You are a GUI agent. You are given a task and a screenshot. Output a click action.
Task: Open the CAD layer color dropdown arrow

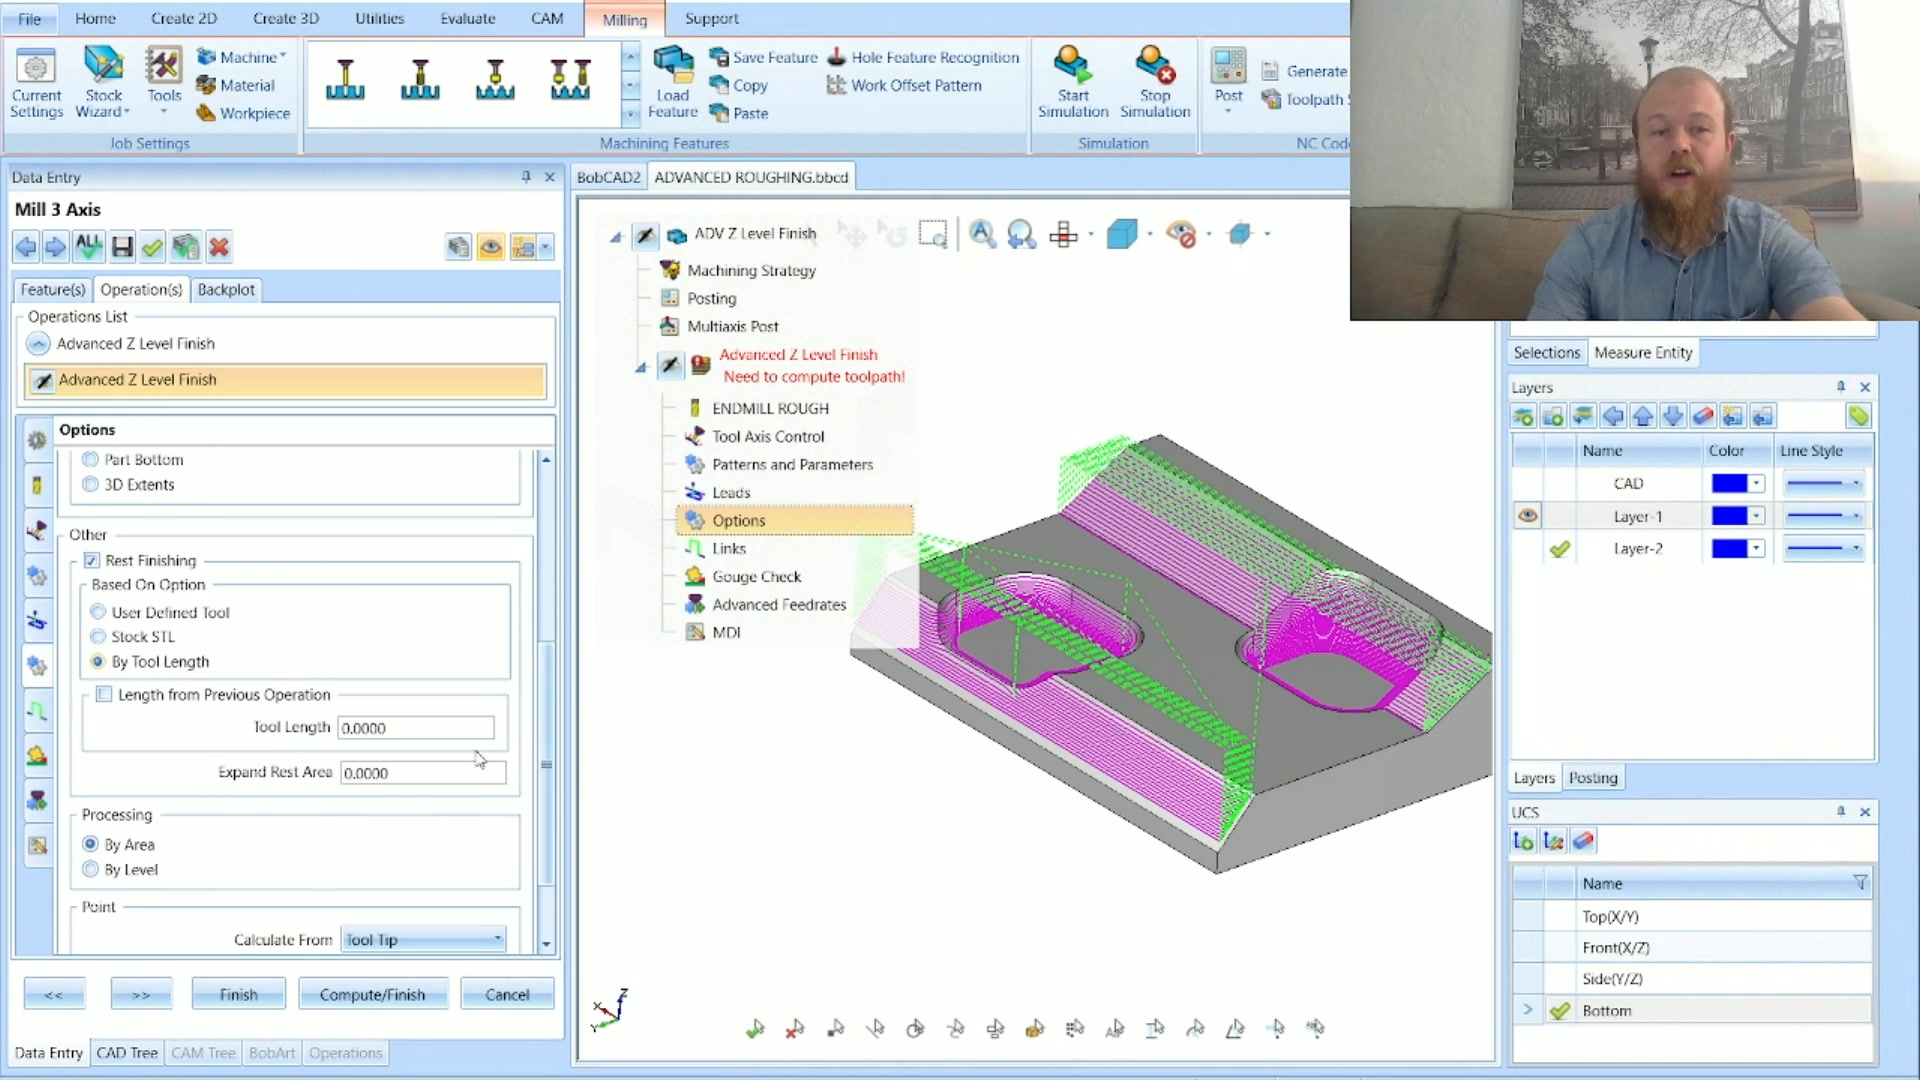[x=1756, y=484]
